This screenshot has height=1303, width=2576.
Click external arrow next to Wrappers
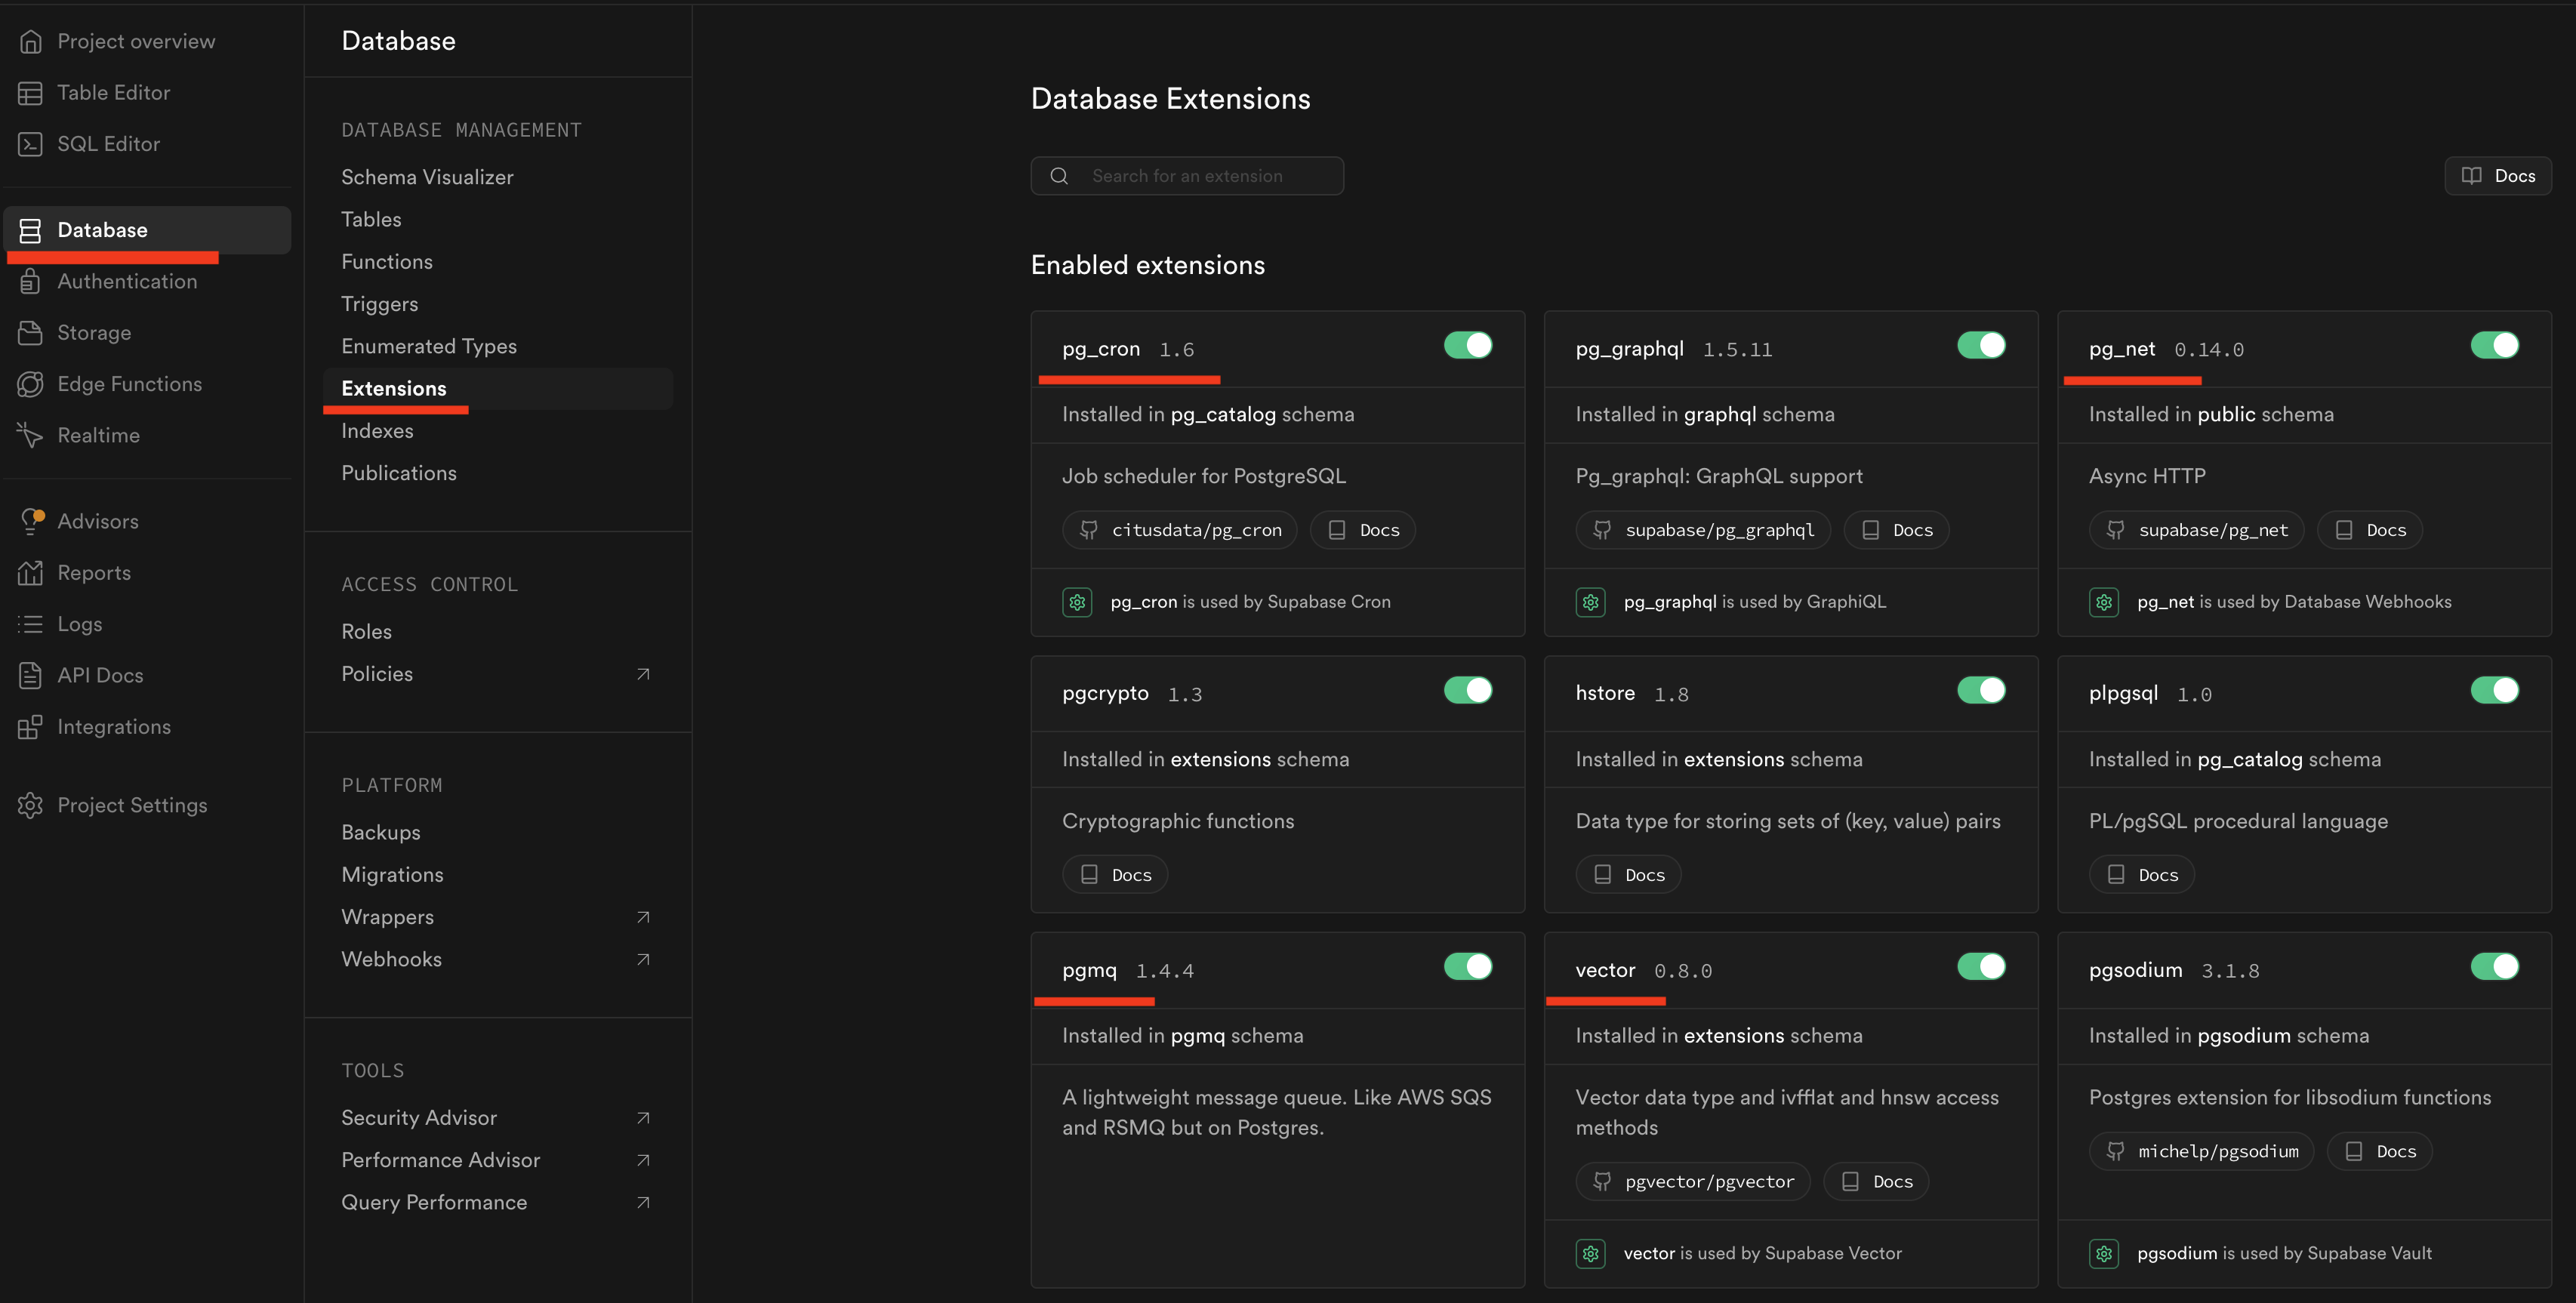(x=643, y=917)
